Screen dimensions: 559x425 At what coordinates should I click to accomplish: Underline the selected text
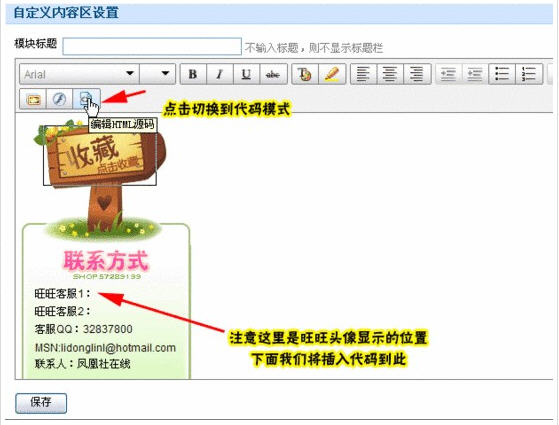tap(246, 74)
